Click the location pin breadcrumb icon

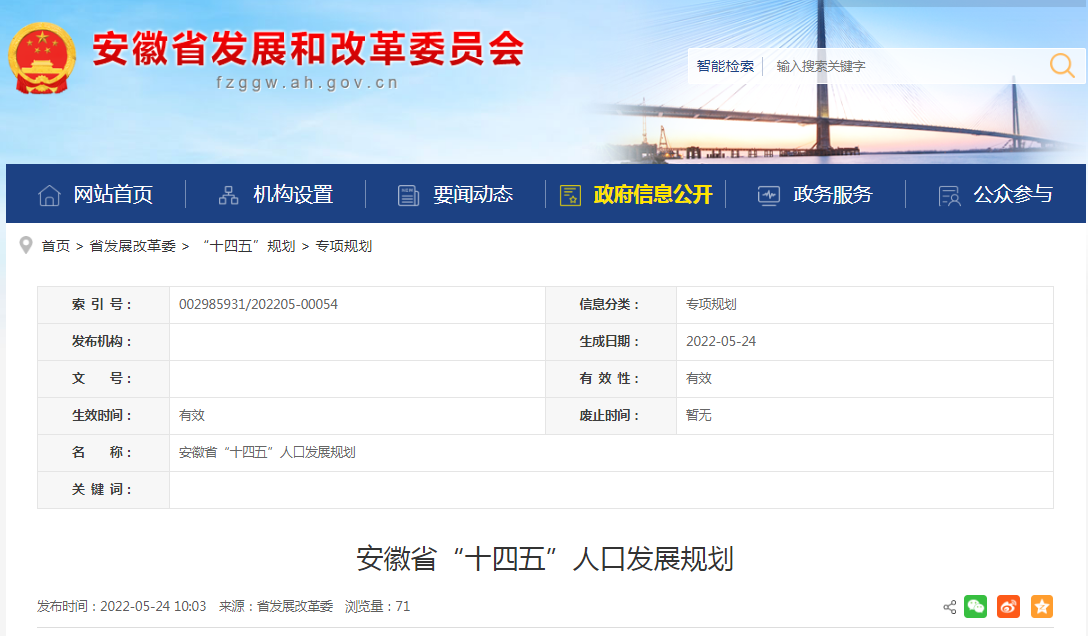pyautogui.click(x=26, y=245)
